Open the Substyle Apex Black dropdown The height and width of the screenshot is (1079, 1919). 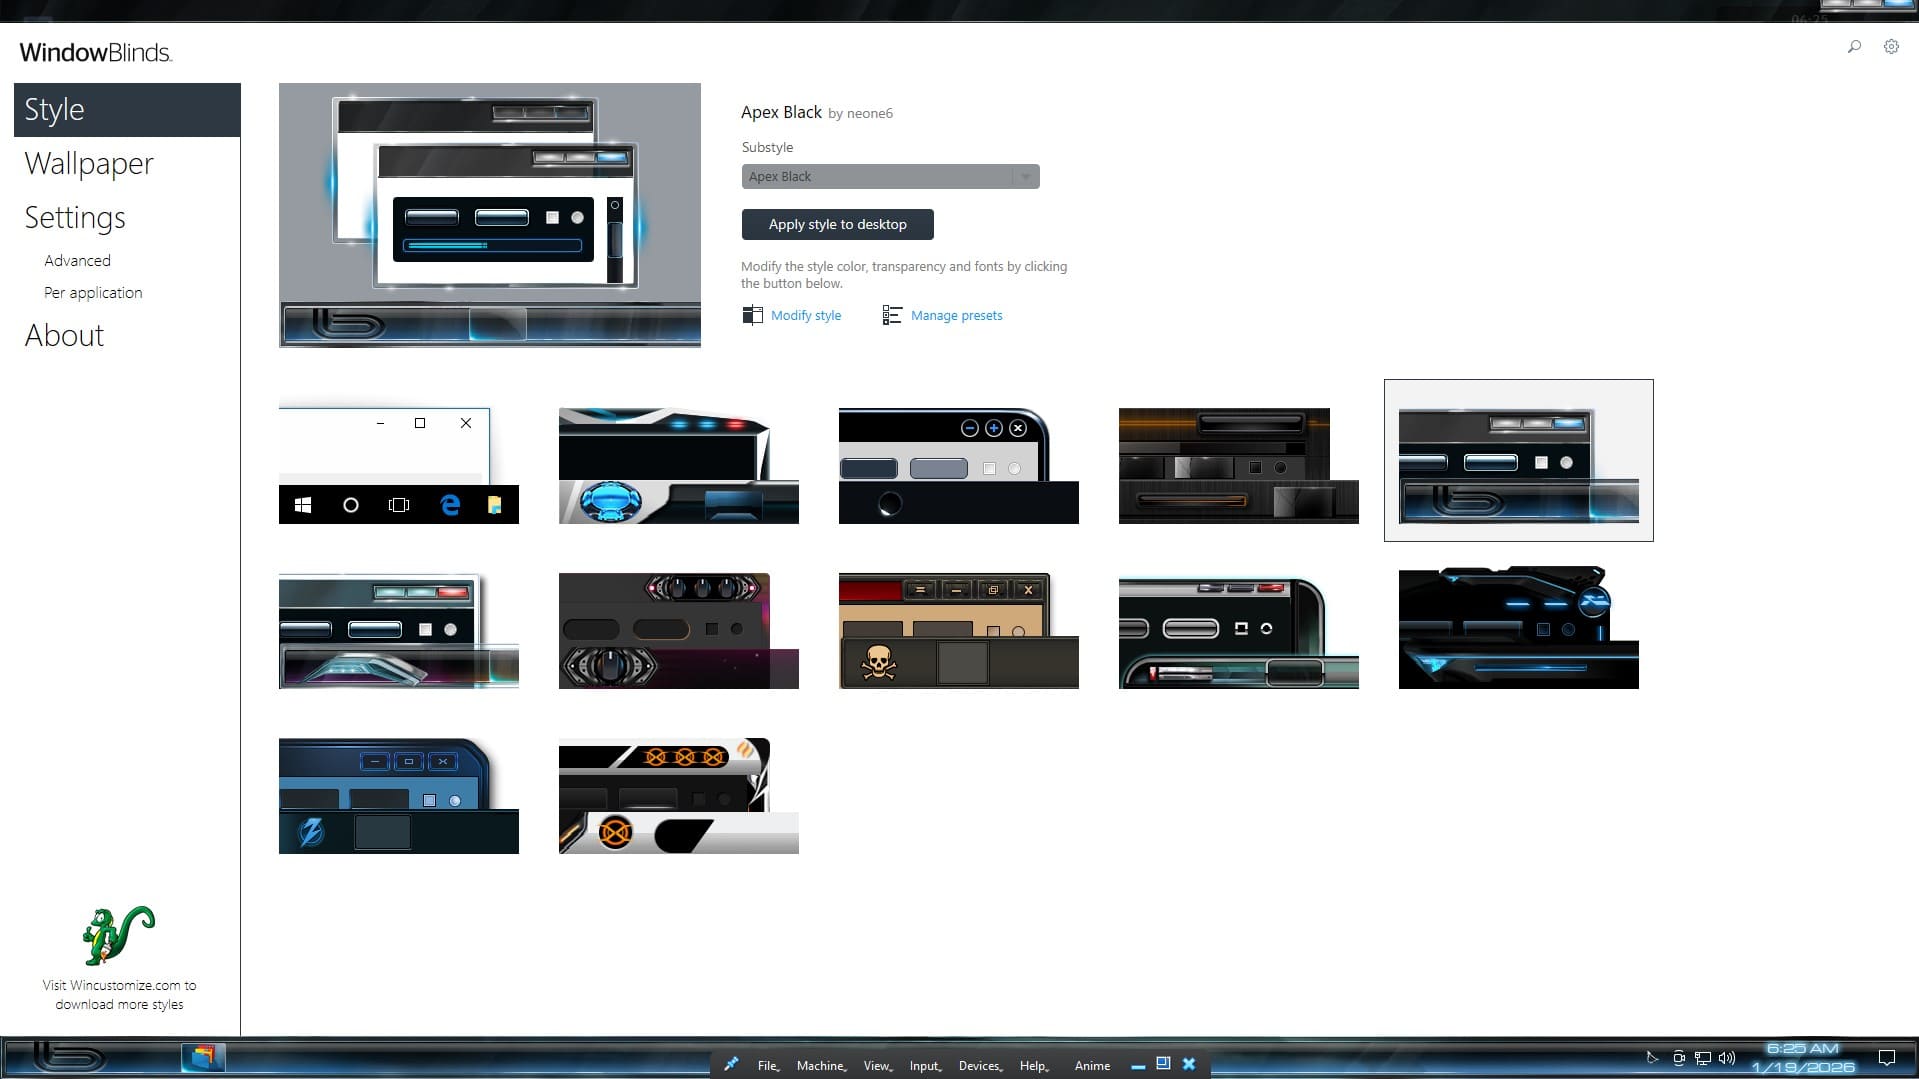click(890, 176)
